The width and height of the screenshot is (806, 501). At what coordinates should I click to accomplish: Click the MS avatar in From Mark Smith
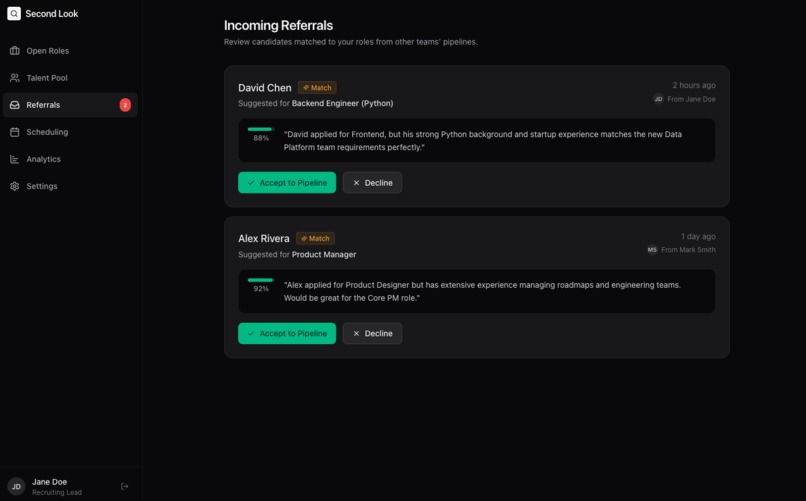tap(652, 250)
